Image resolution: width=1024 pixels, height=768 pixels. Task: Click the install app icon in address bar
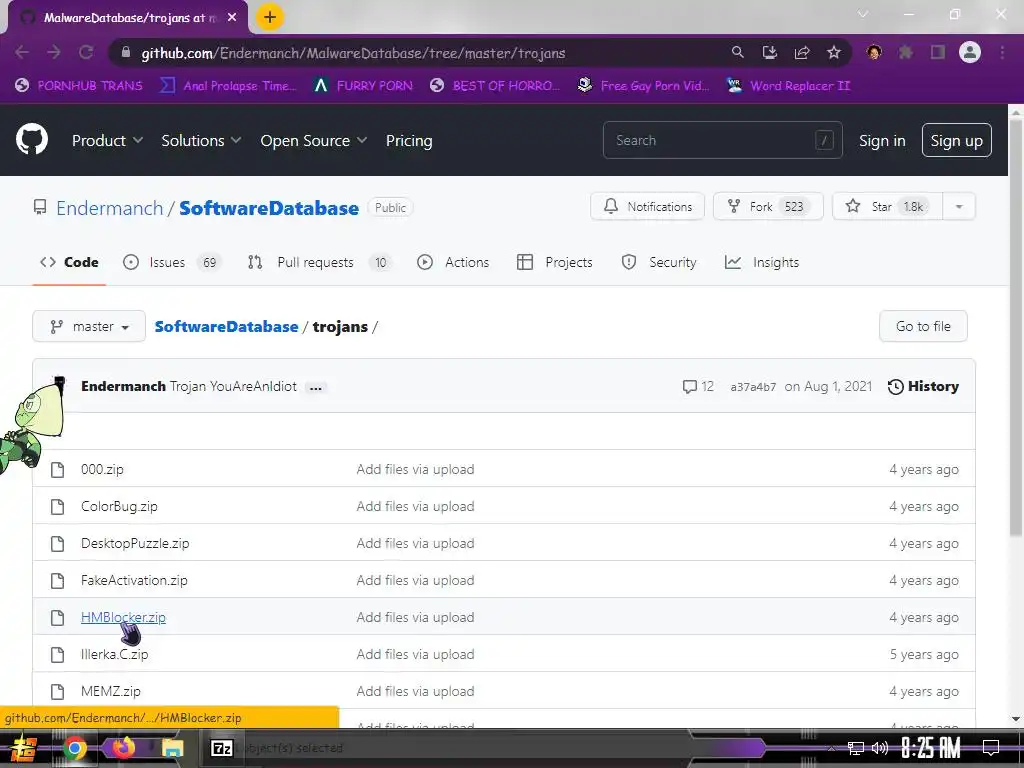(770, 52)
